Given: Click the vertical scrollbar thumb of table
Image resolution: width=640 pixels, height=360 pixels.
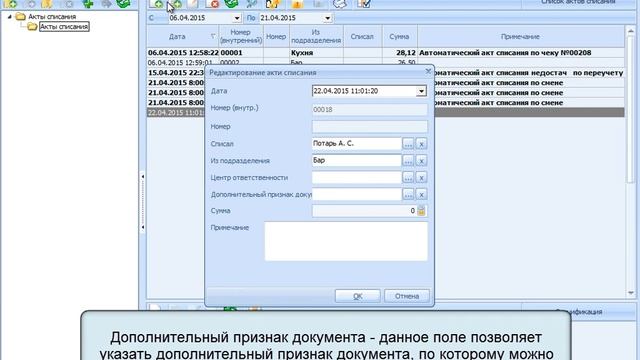Looking at the screenshot, I should 631,109.
